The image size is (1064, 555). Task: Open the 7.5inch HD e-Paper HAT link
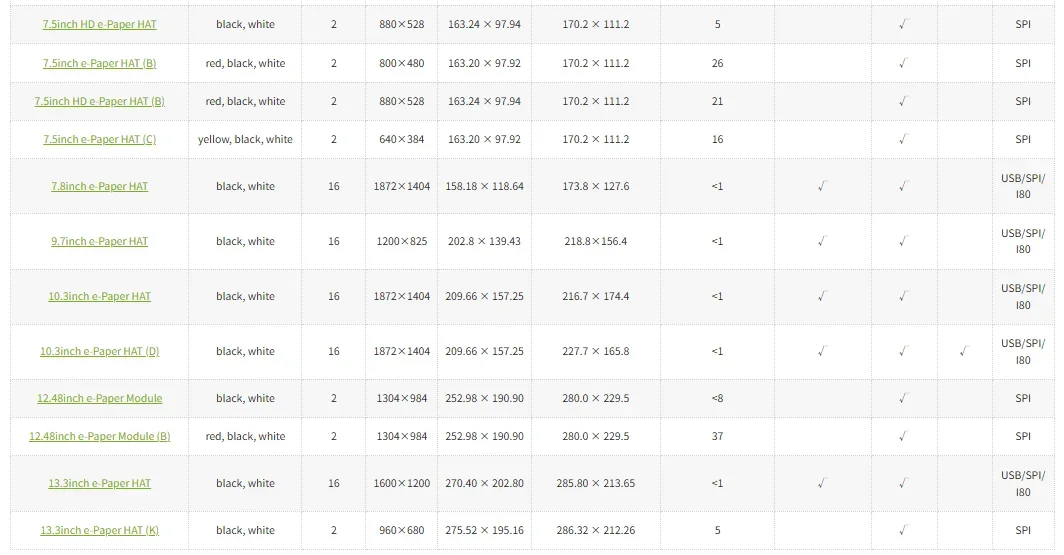coord(99,24)
